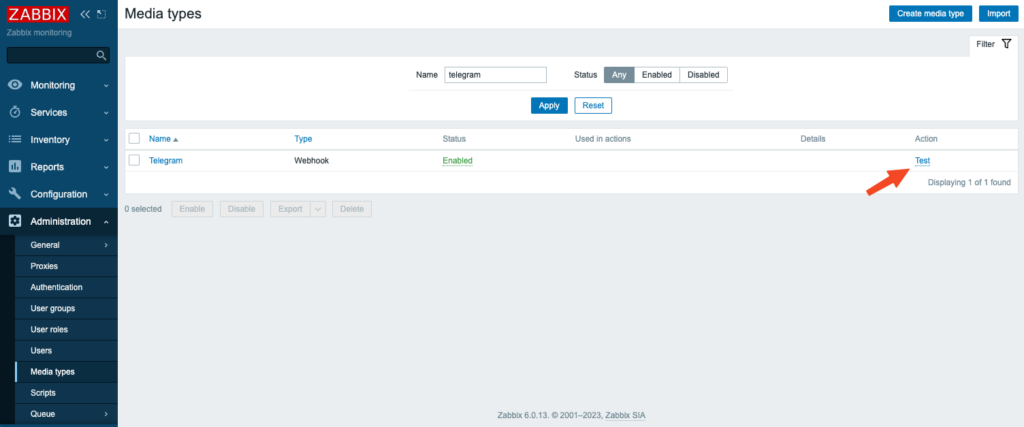
Task: Click the Disable bulk action button
Action: tap(242, 209)
